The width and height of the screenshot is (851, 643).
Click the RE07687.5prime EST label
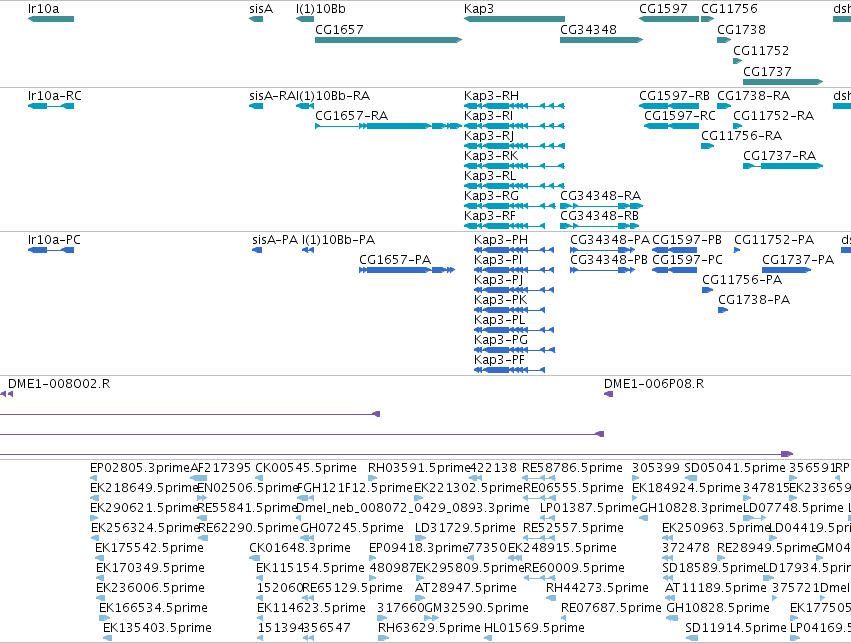(611, 608)
